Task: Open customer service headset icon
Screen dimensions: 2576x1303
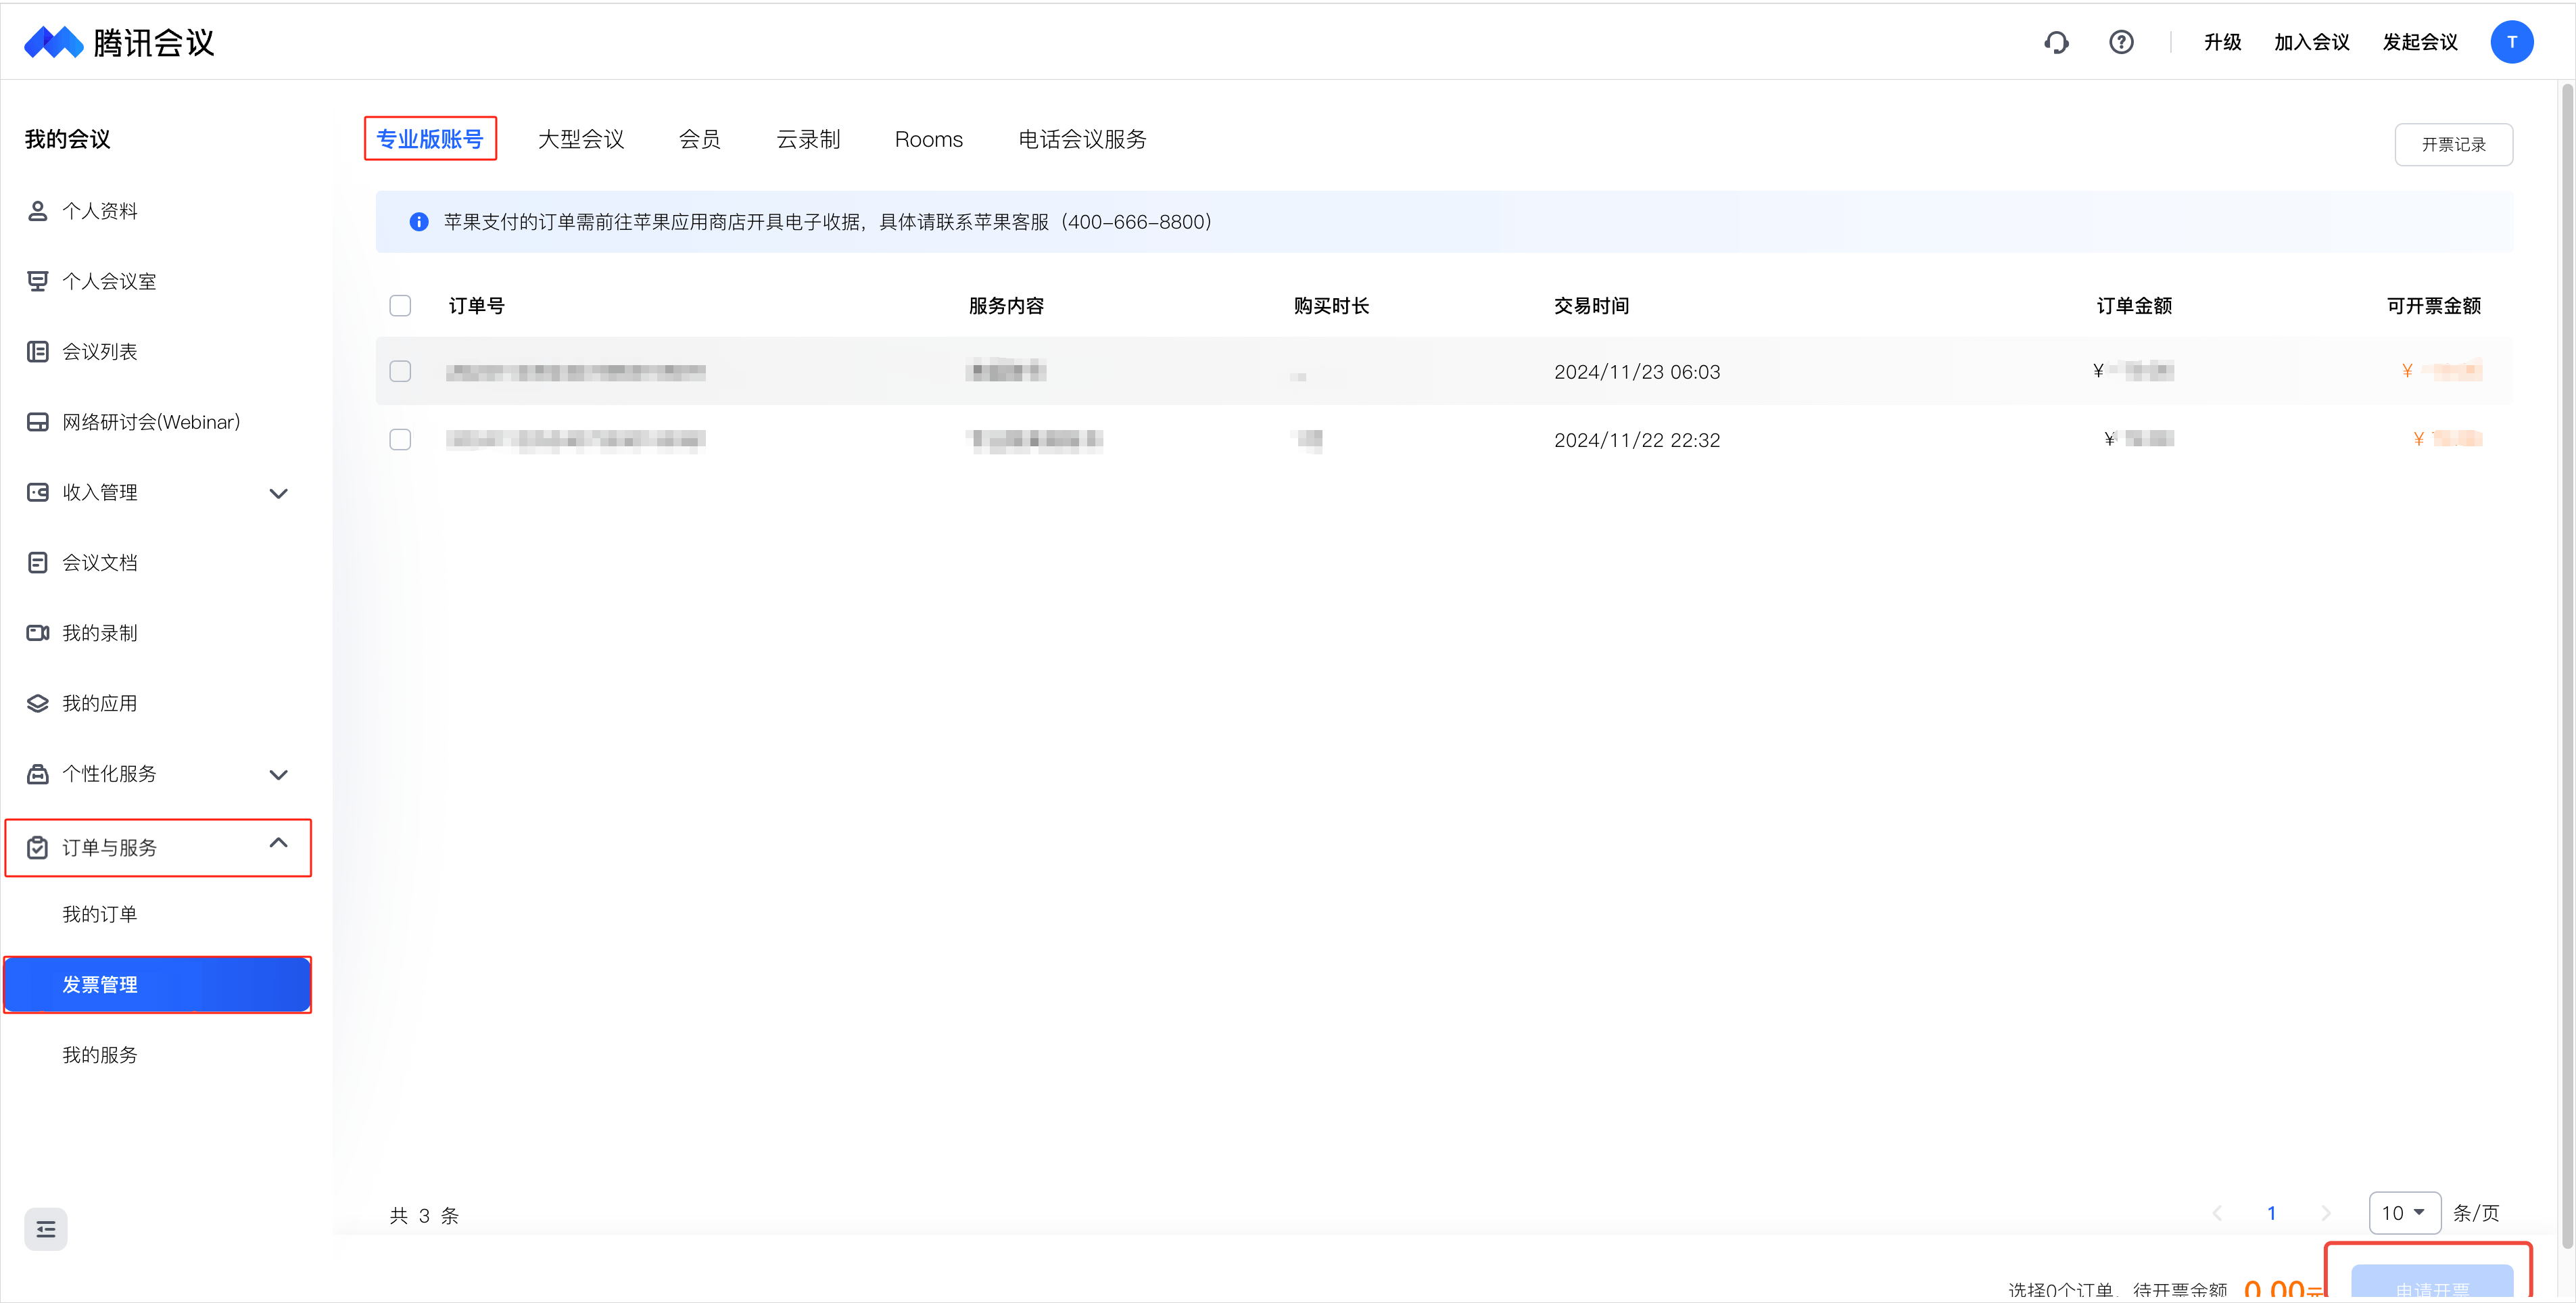Action: (x=2056, y=42)
